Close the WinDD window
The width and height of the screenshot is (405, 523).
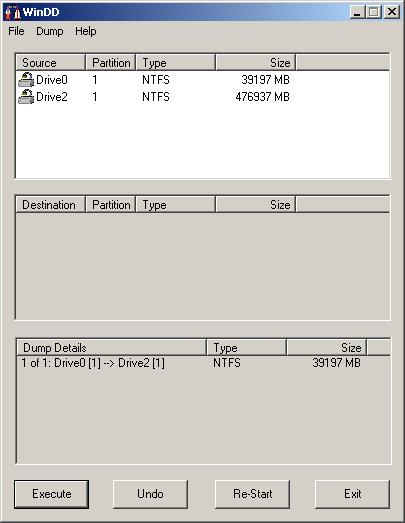coord(392,12)
